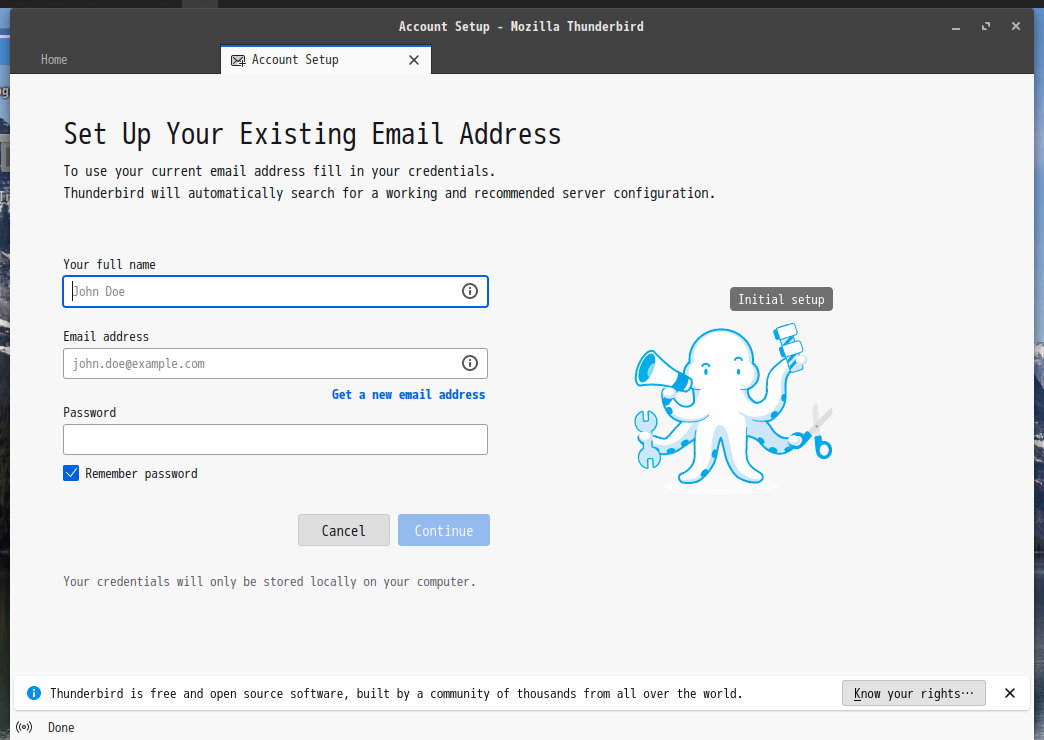1044x740 pixels.
Task: Click the Set Up Your Existing Email Address heading
Action: [x=312, y=134]
